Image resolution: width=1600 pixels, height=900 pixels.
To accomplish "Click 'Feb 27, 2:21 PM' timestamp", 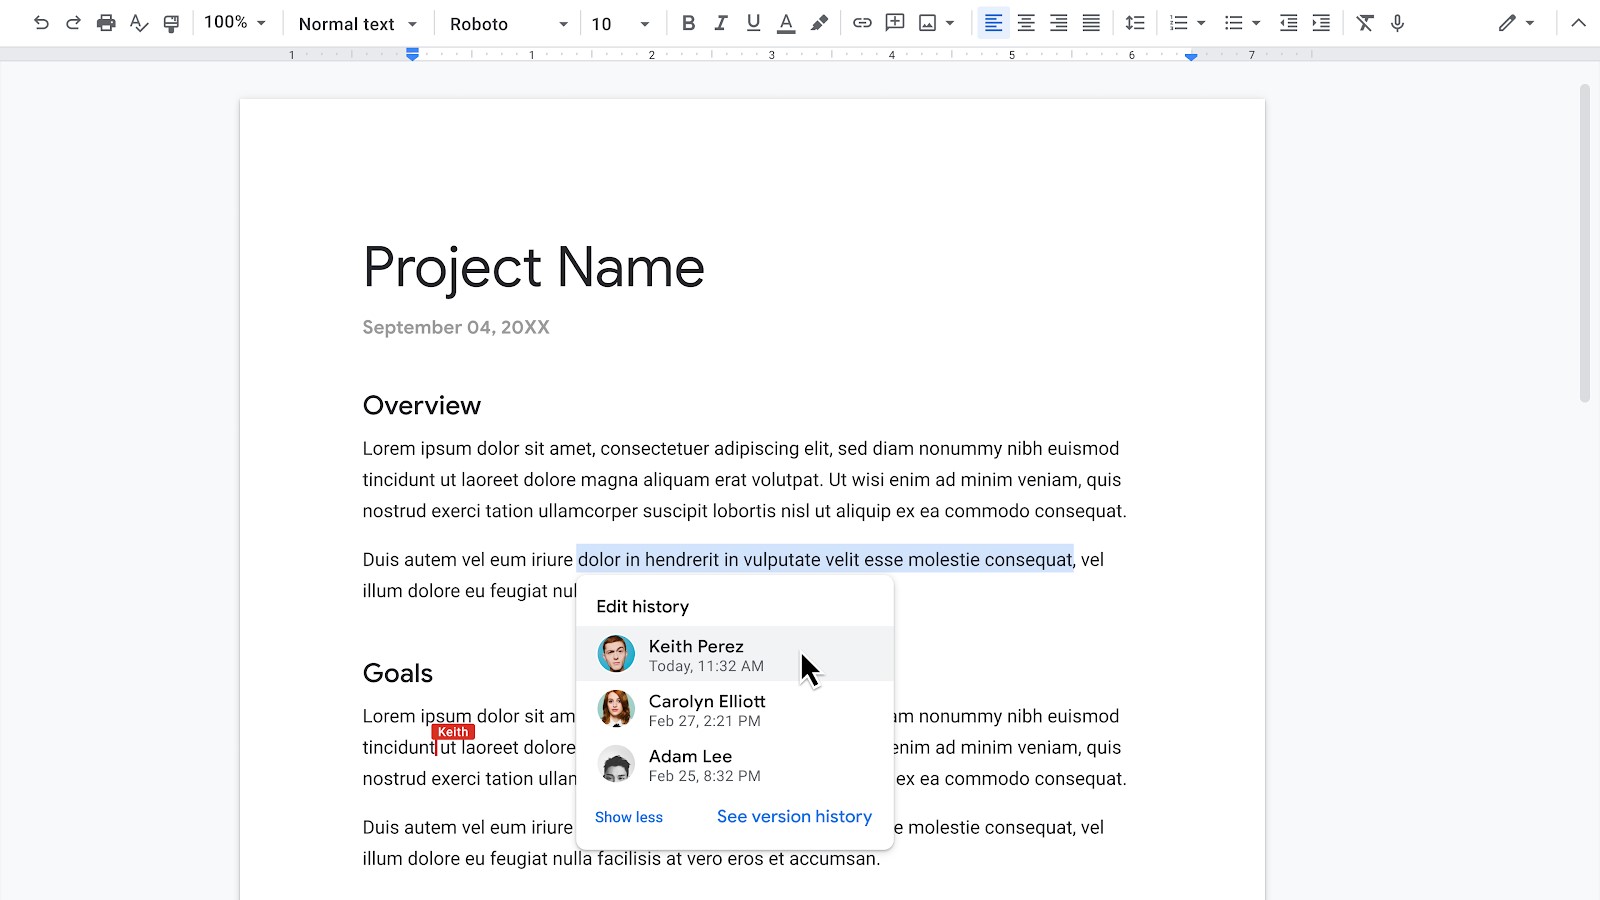I will 704,721.
